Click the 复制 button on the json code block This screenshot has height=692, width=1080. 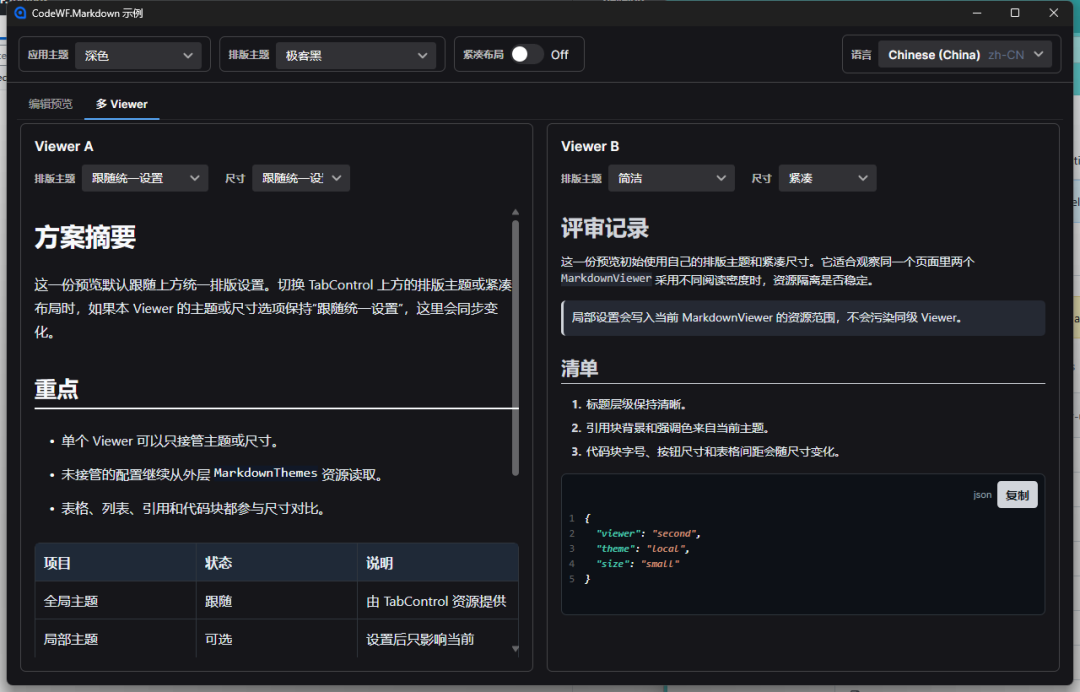click(x=1017, y=495)
